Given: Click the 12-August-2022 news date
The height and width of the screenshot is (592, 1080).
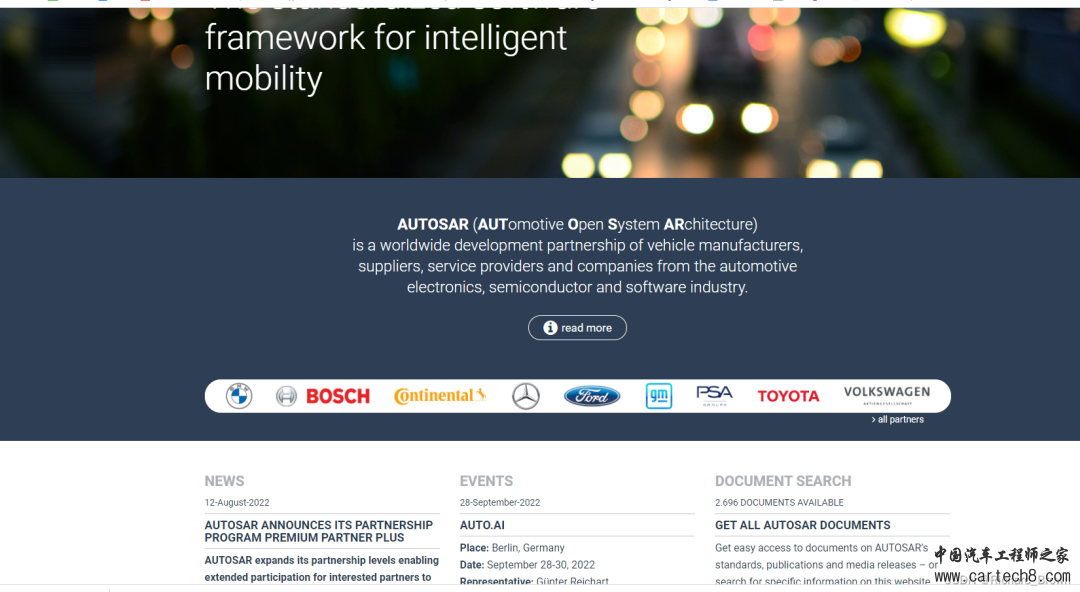Looking at the screenshot, I should click(x=237, y=502).
